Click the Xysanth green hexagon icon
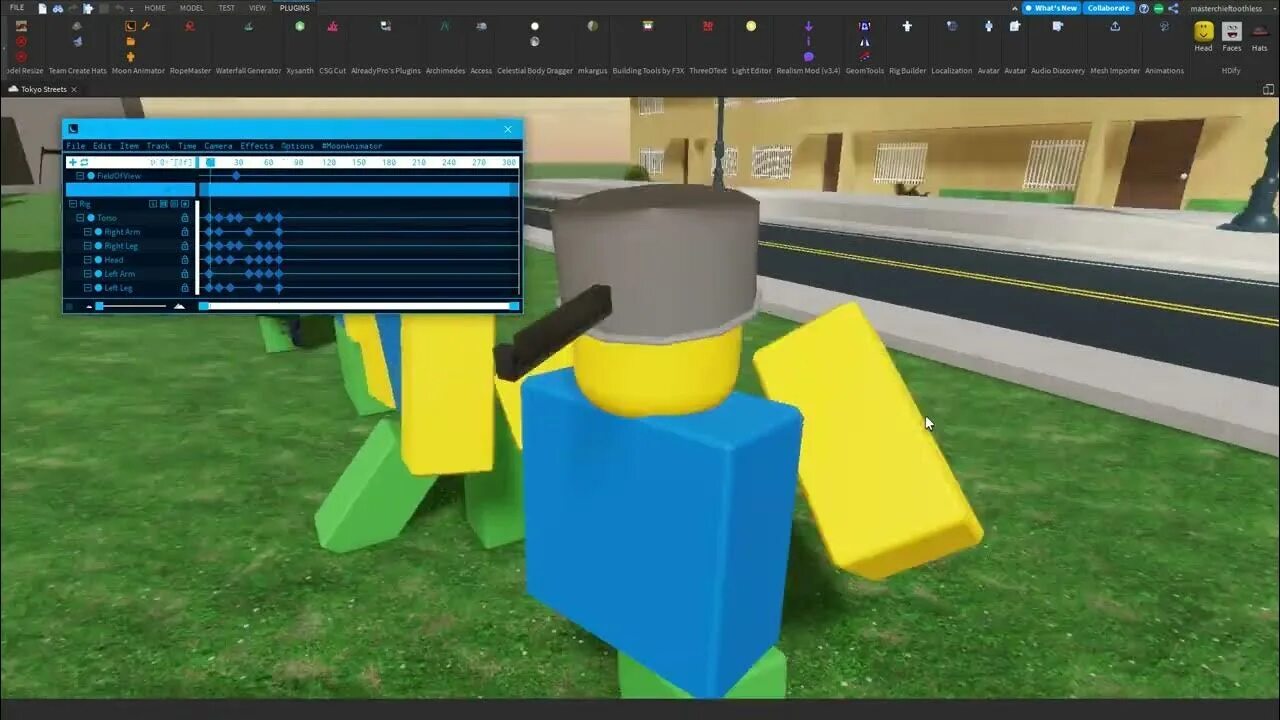 [300, 27]
